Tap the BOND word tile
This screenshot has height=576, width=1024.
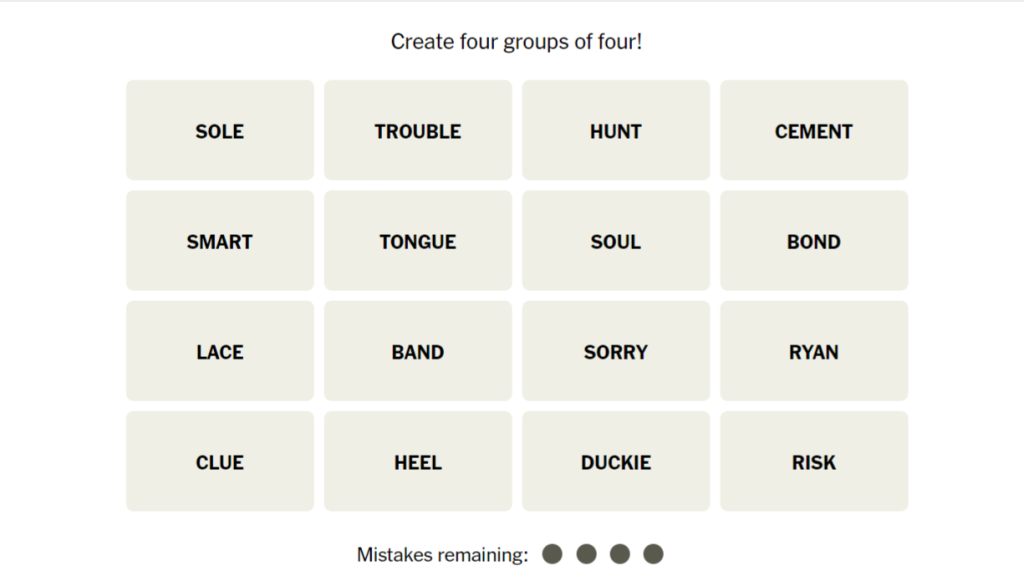[814, 241]
